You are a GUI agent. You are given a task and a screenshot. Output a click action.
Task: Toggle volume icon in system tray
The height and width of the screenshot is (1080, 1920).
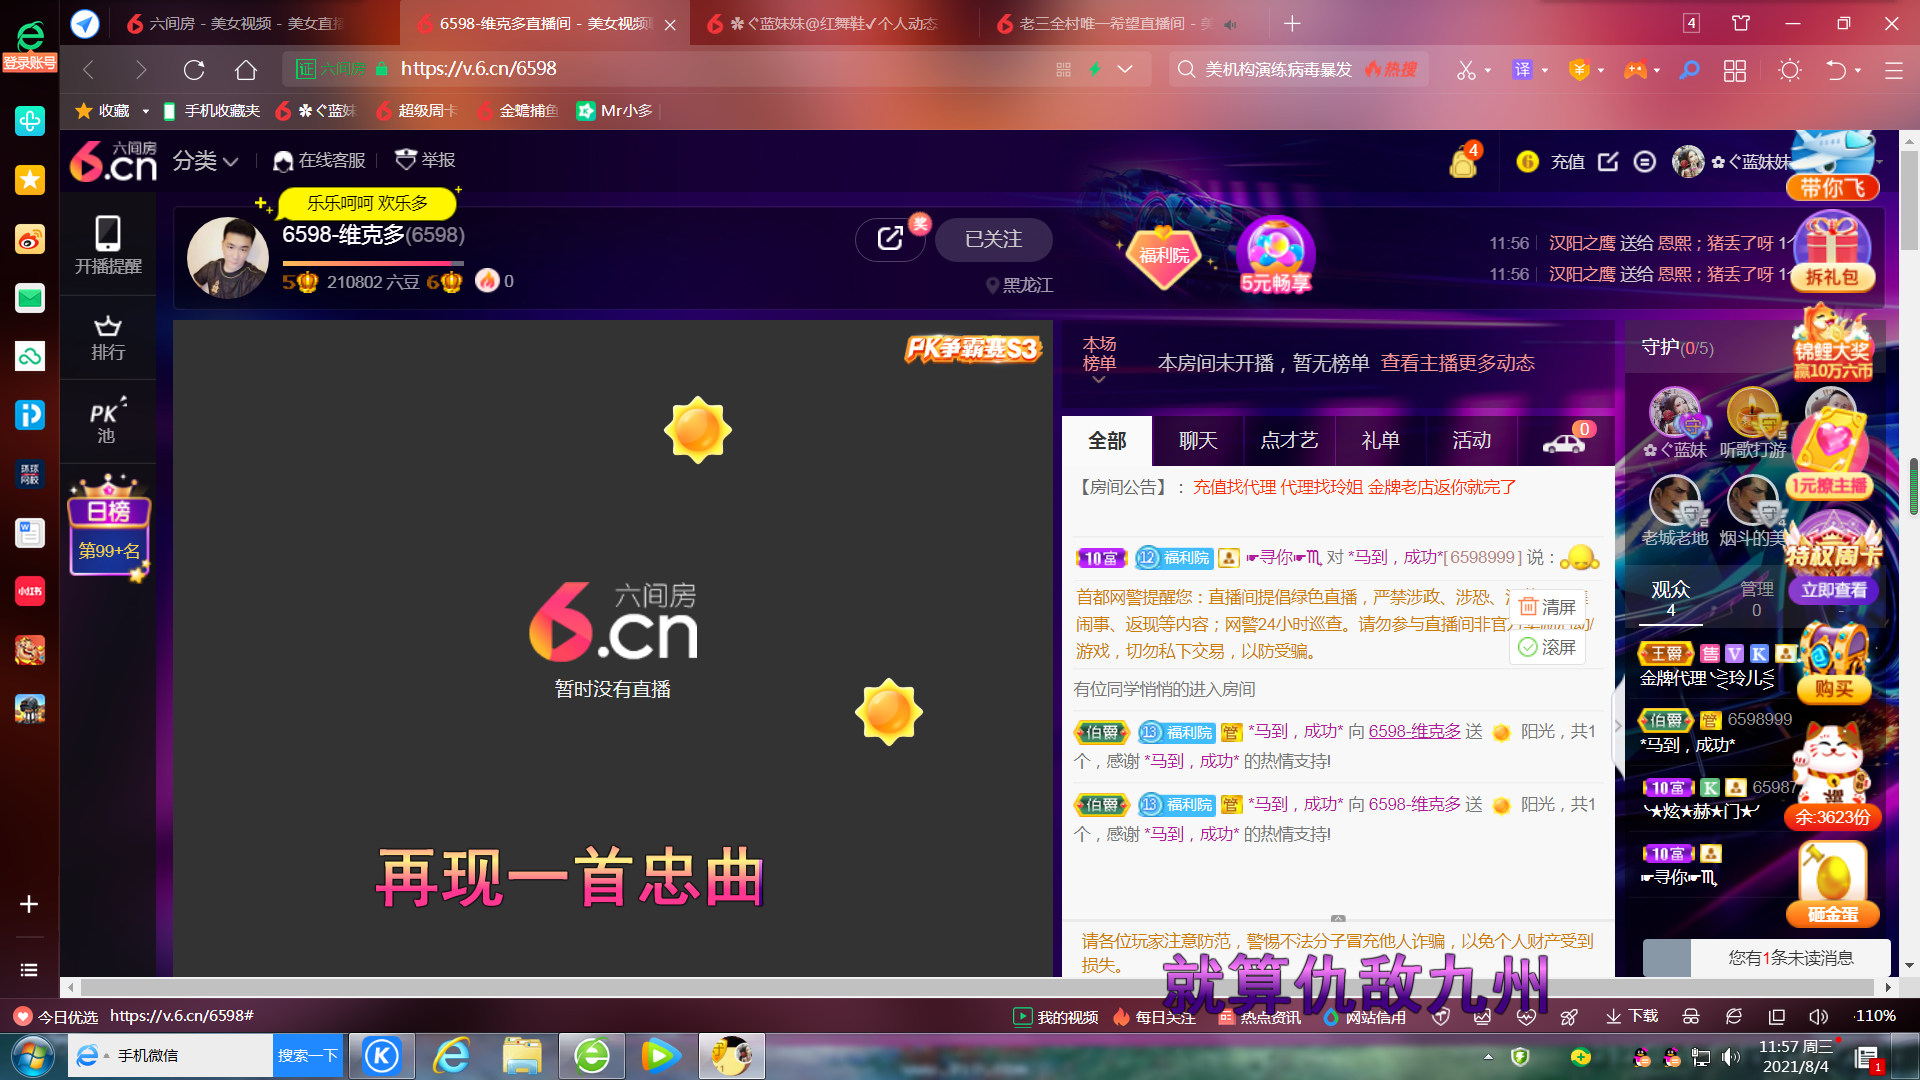pyautogui.click(x=1730, y=1057)
